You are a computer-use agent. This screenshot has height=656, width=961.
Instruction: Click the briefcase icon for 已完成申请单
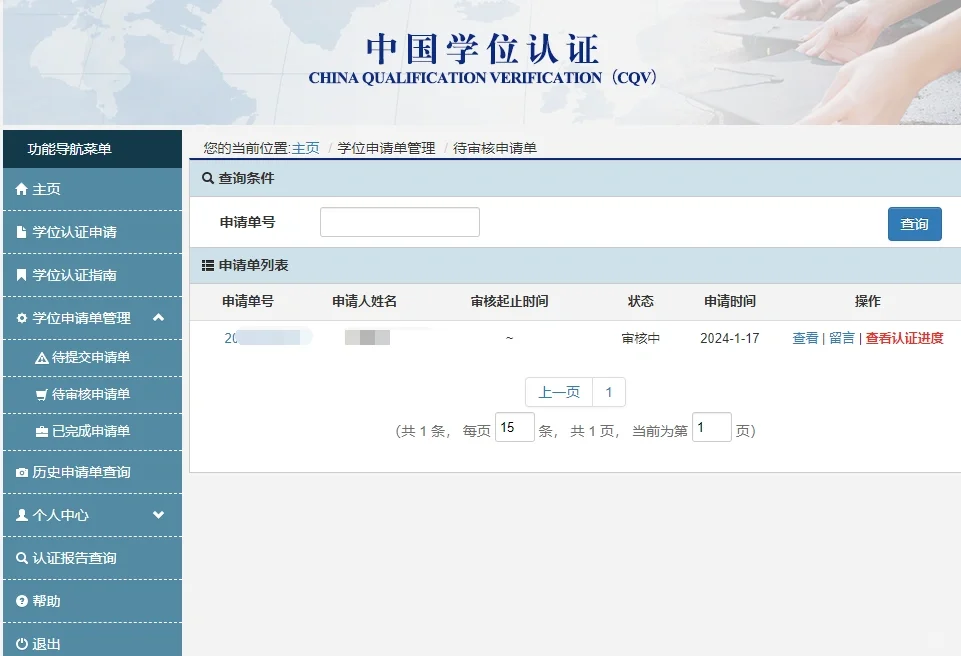[42, 432]
